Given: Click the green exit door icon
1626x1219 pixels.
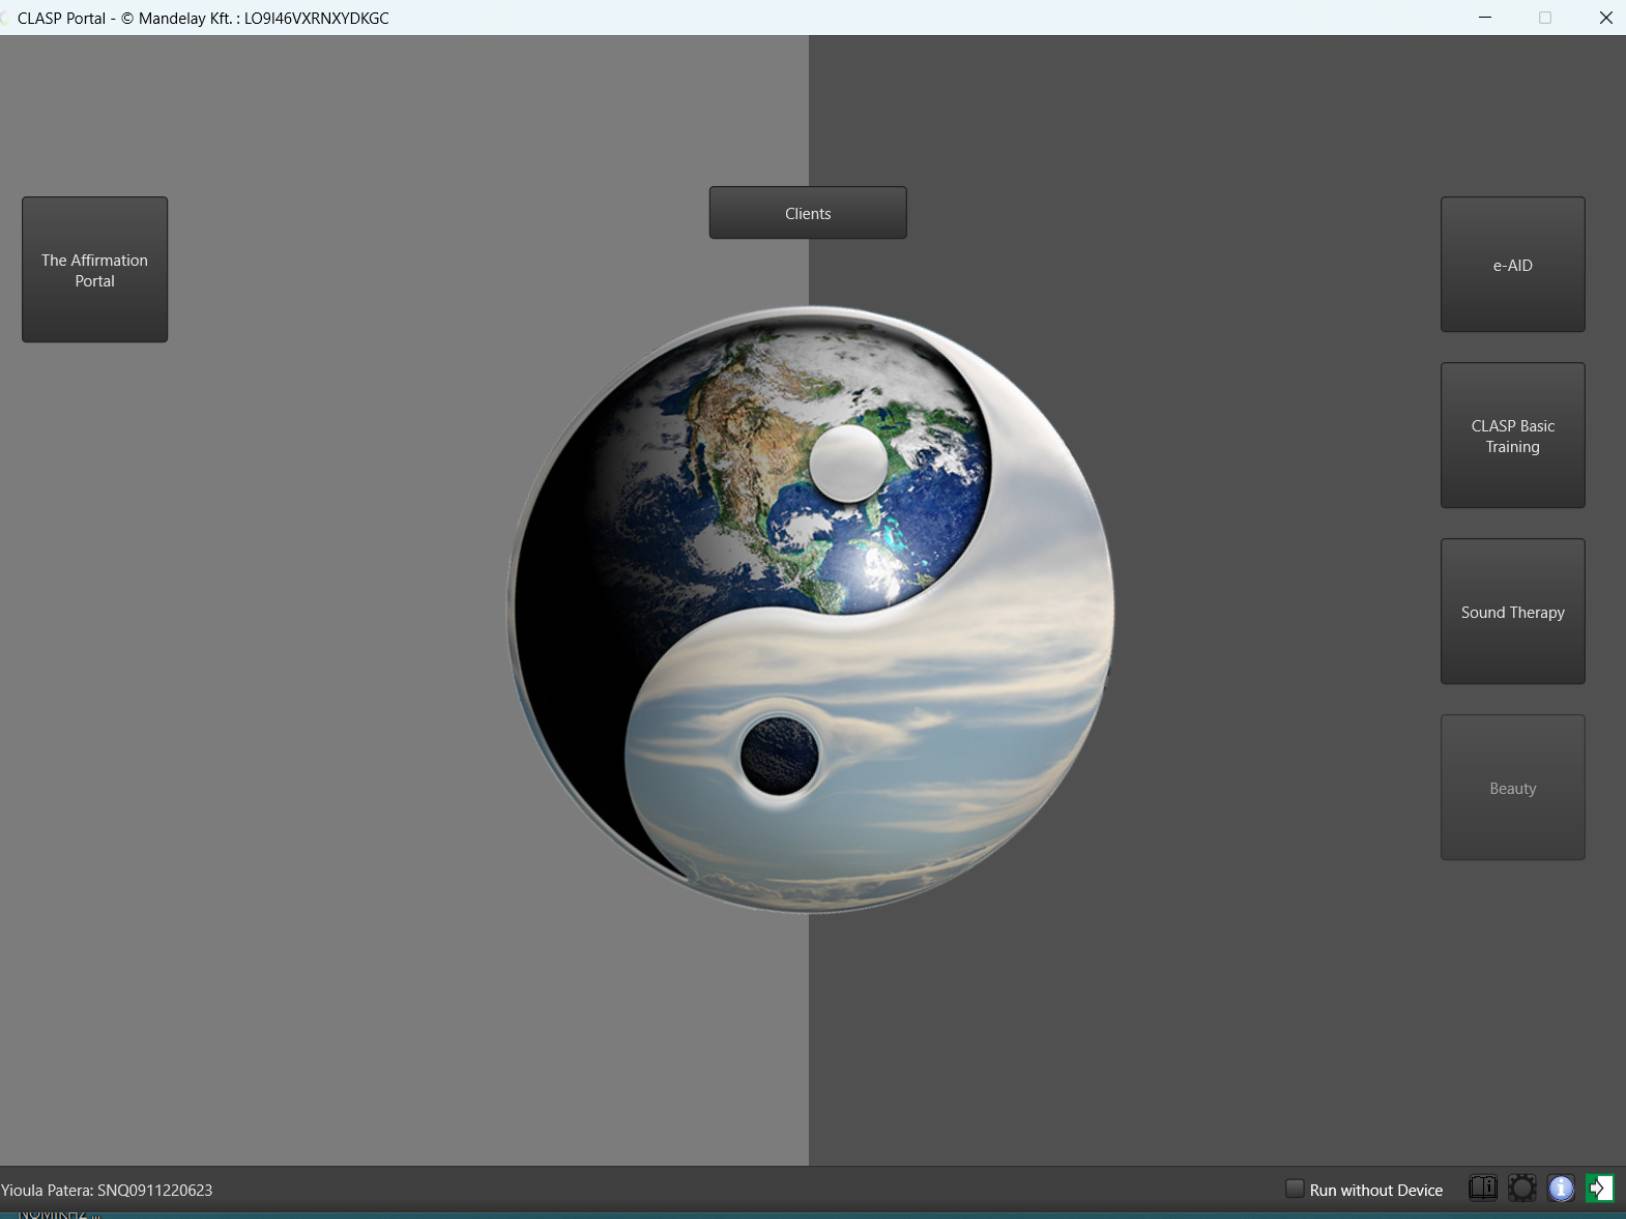Looking at the screenshot, I should pyautogui.click(x=1599, y=1188).
